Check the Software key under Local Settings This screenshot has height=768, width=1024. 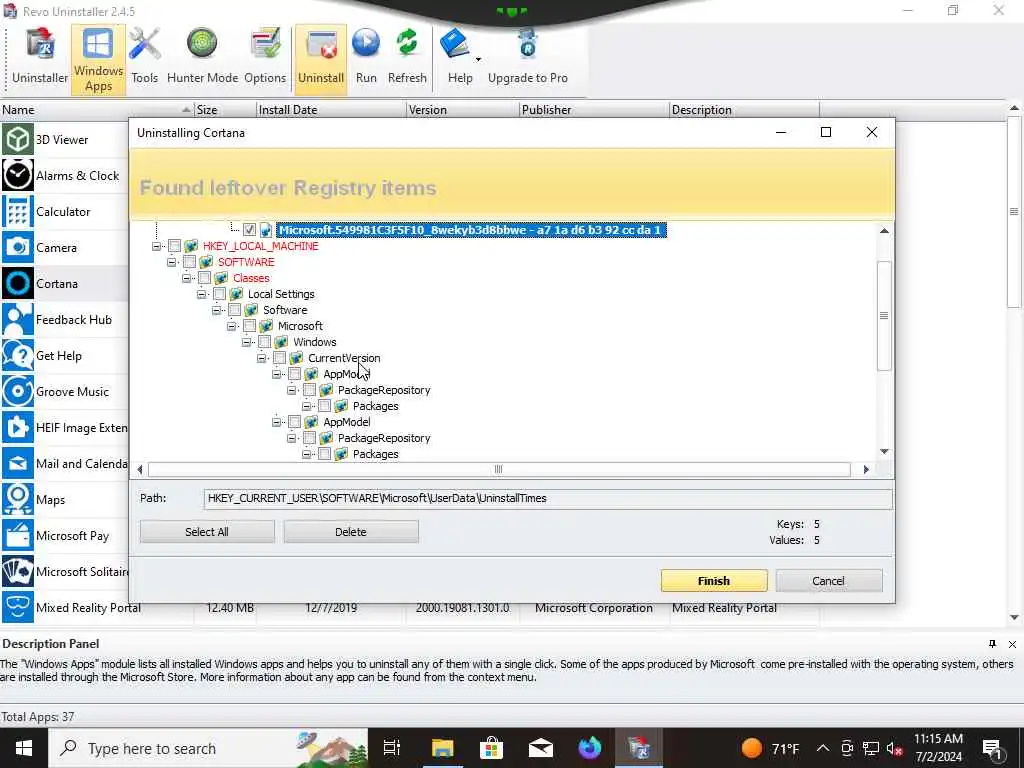point(234,310)
